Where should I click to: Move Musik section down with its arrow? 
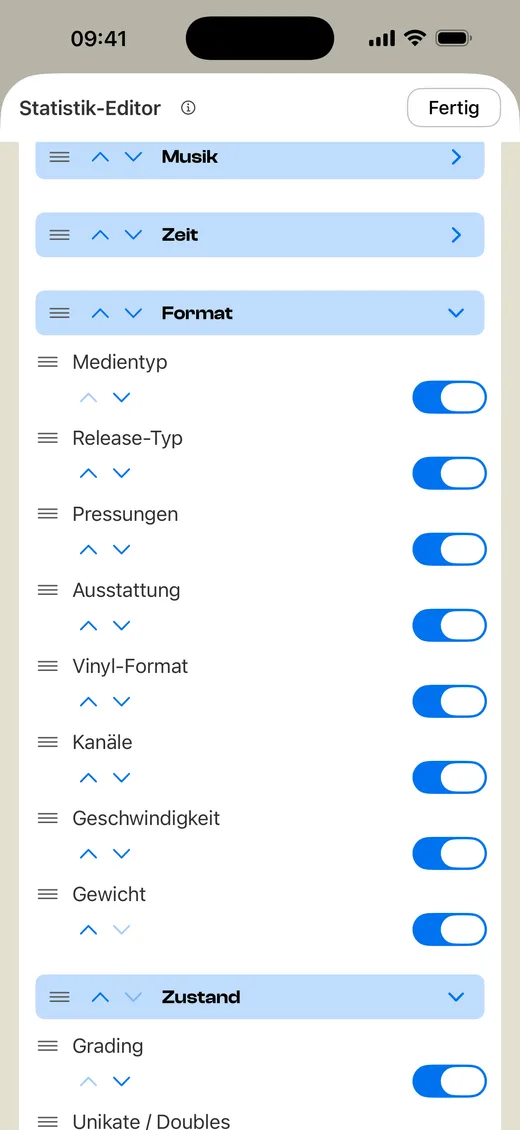click(x=133, y=156)
